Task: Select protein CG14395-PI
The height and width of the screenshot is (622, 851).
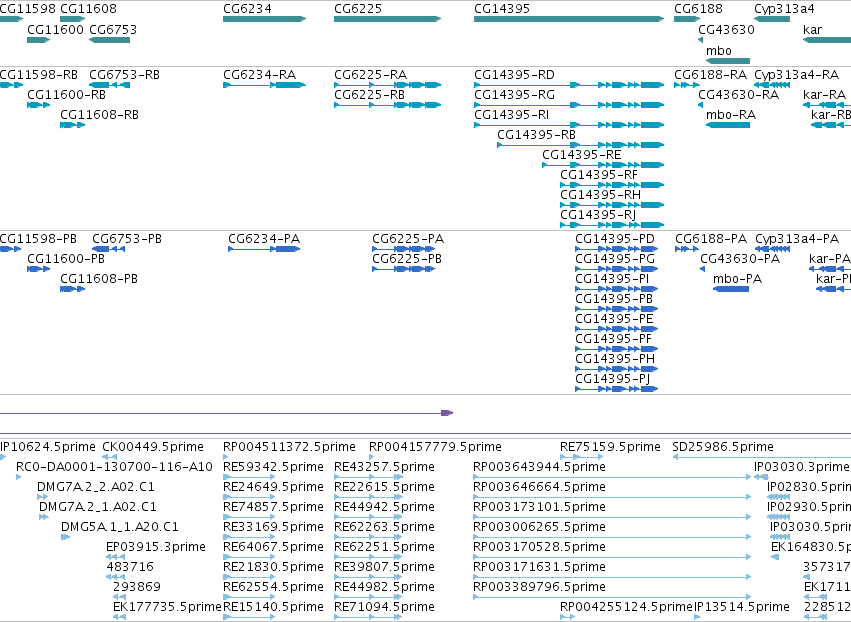Action: (x=617, y=289)
